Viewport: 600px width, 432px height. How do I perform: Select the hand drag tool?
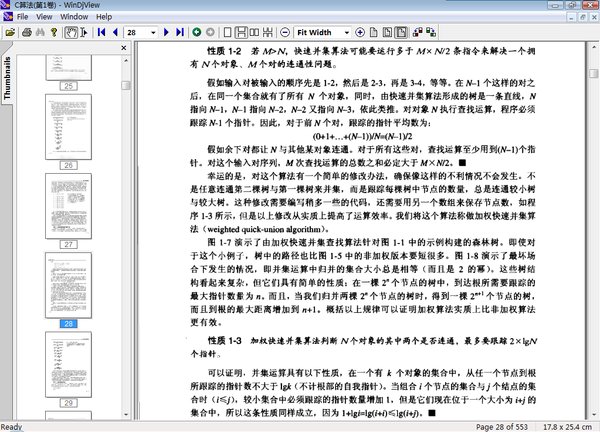pyautogui.click(x=71, y=33)
